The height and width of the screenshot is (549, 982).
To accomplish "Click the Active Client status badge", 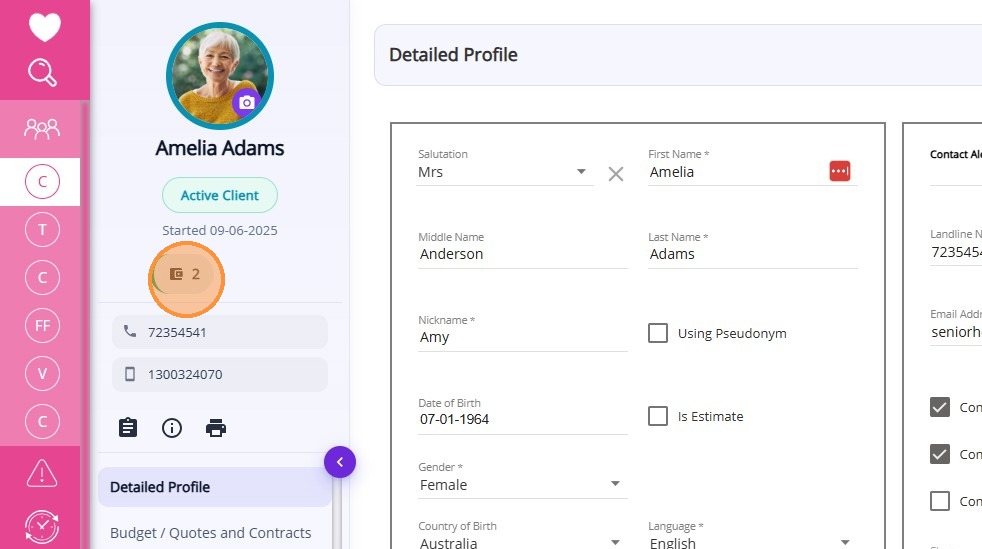I will point(219,195).
